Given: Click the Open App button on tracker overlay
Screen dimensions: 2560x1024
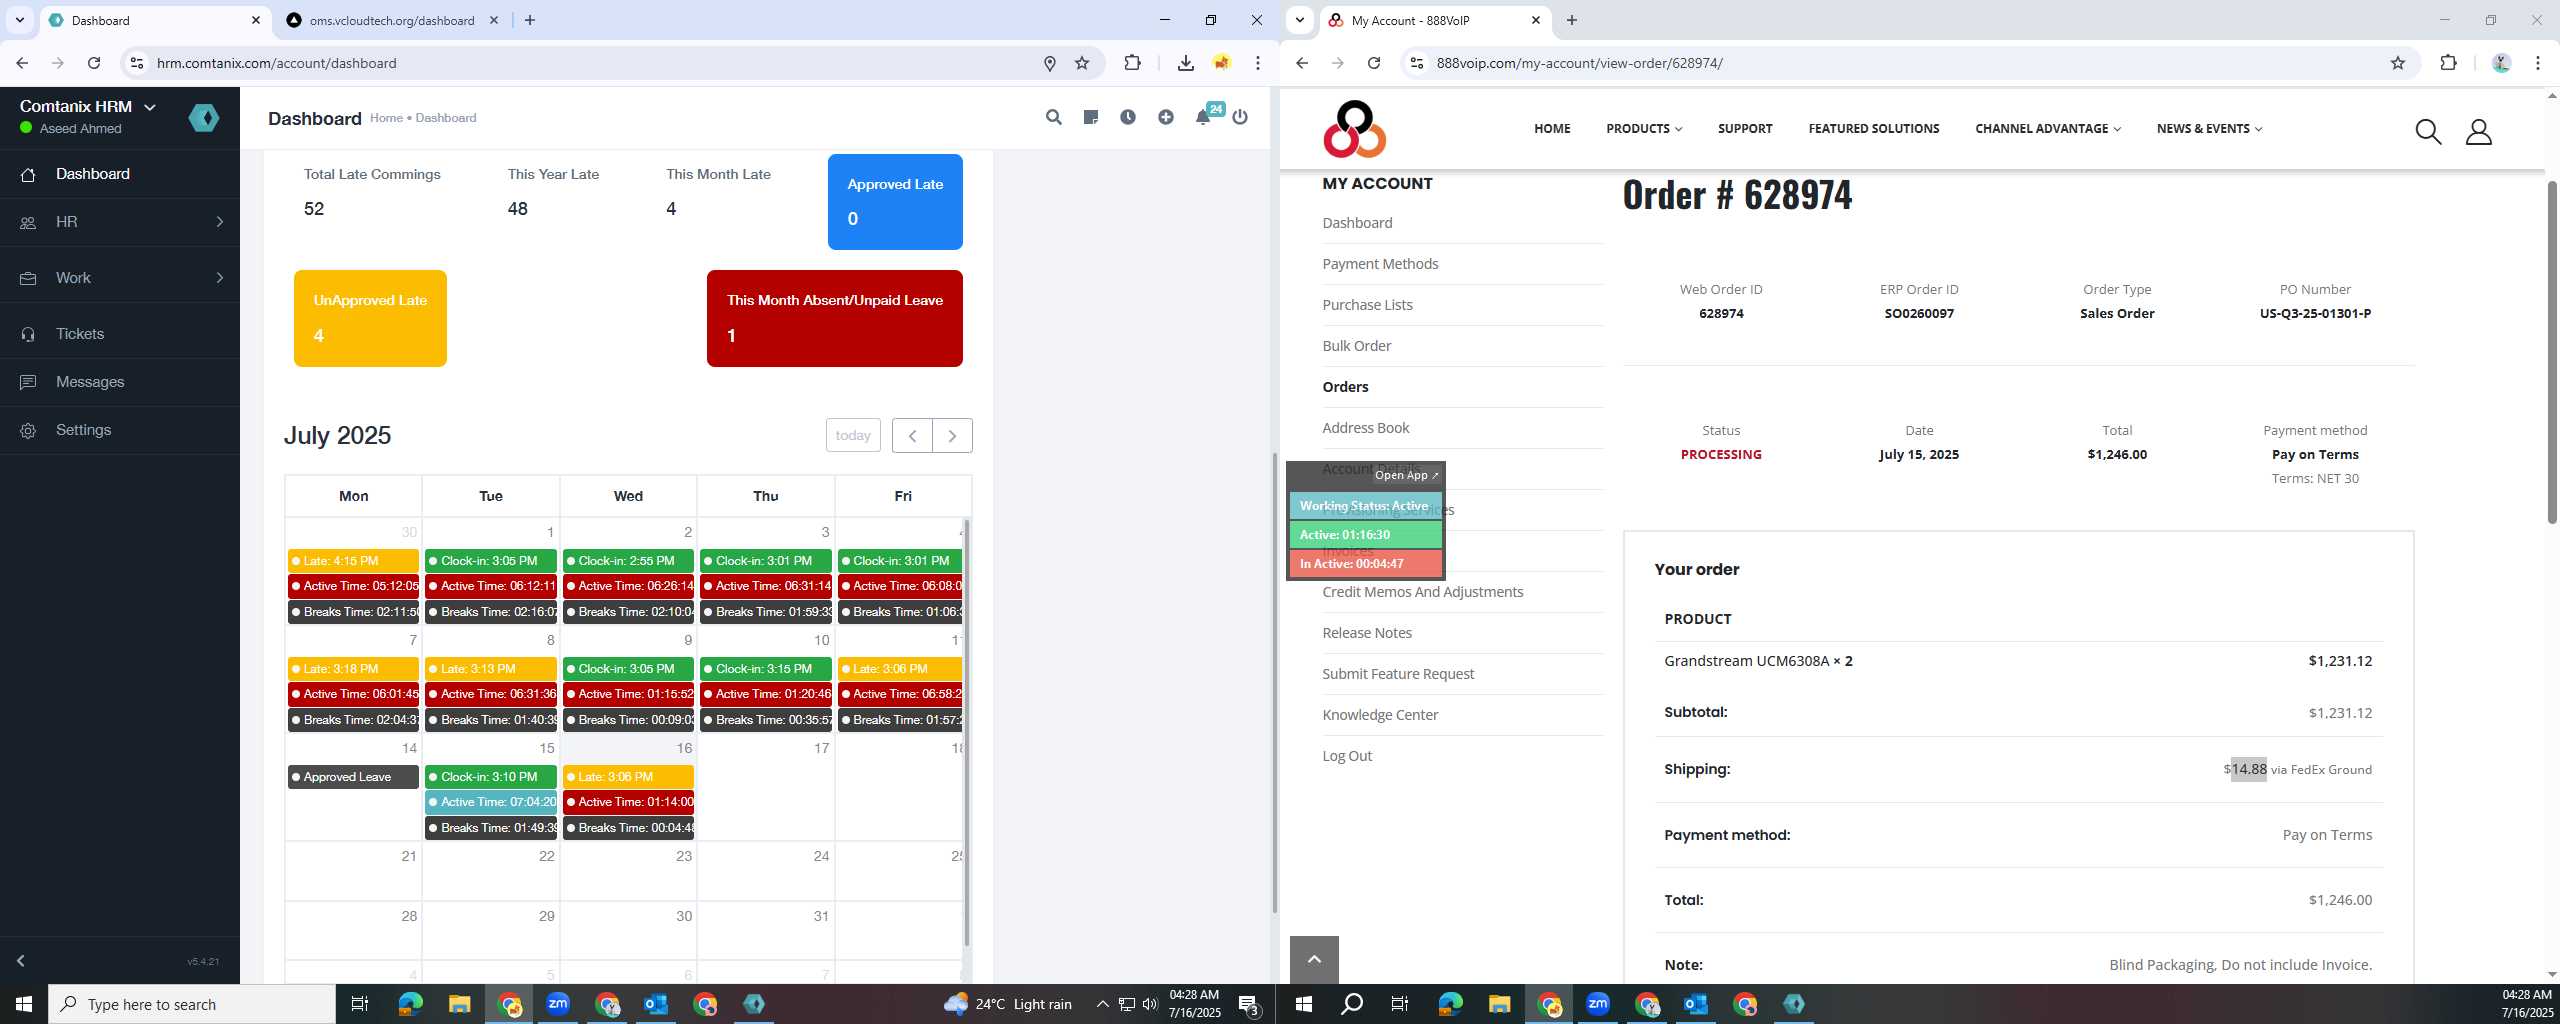Looking at the screenshot, I should [x=1406, y=475].
